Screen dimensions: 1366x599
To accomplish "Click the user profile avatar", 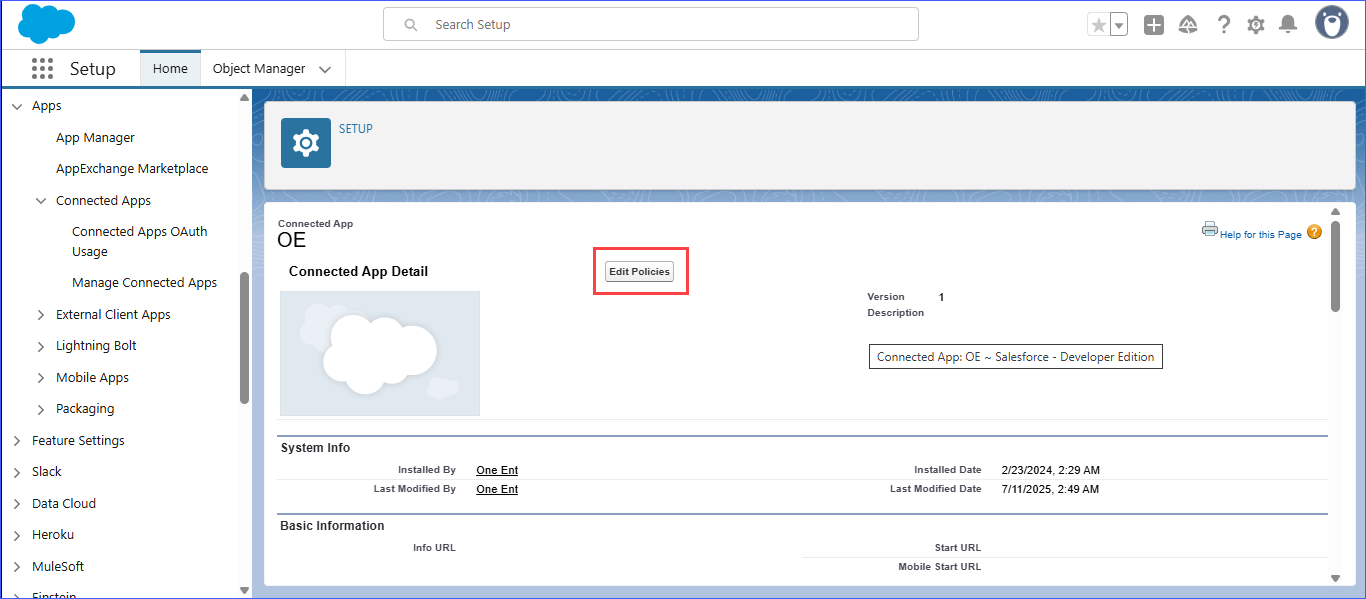I will (x=1331, y=24).
